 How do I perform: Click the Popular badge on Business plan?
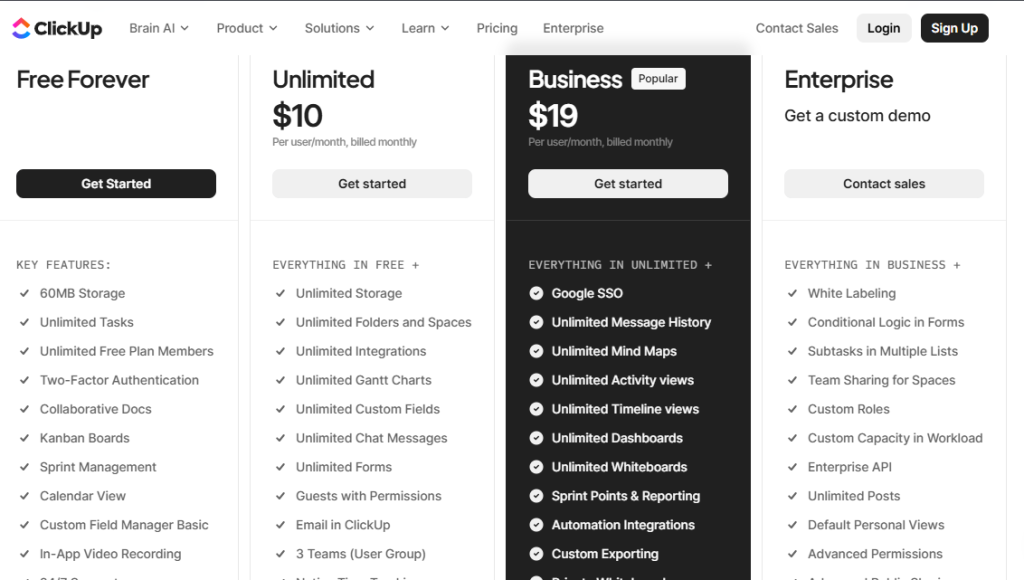tap(658, 79)
